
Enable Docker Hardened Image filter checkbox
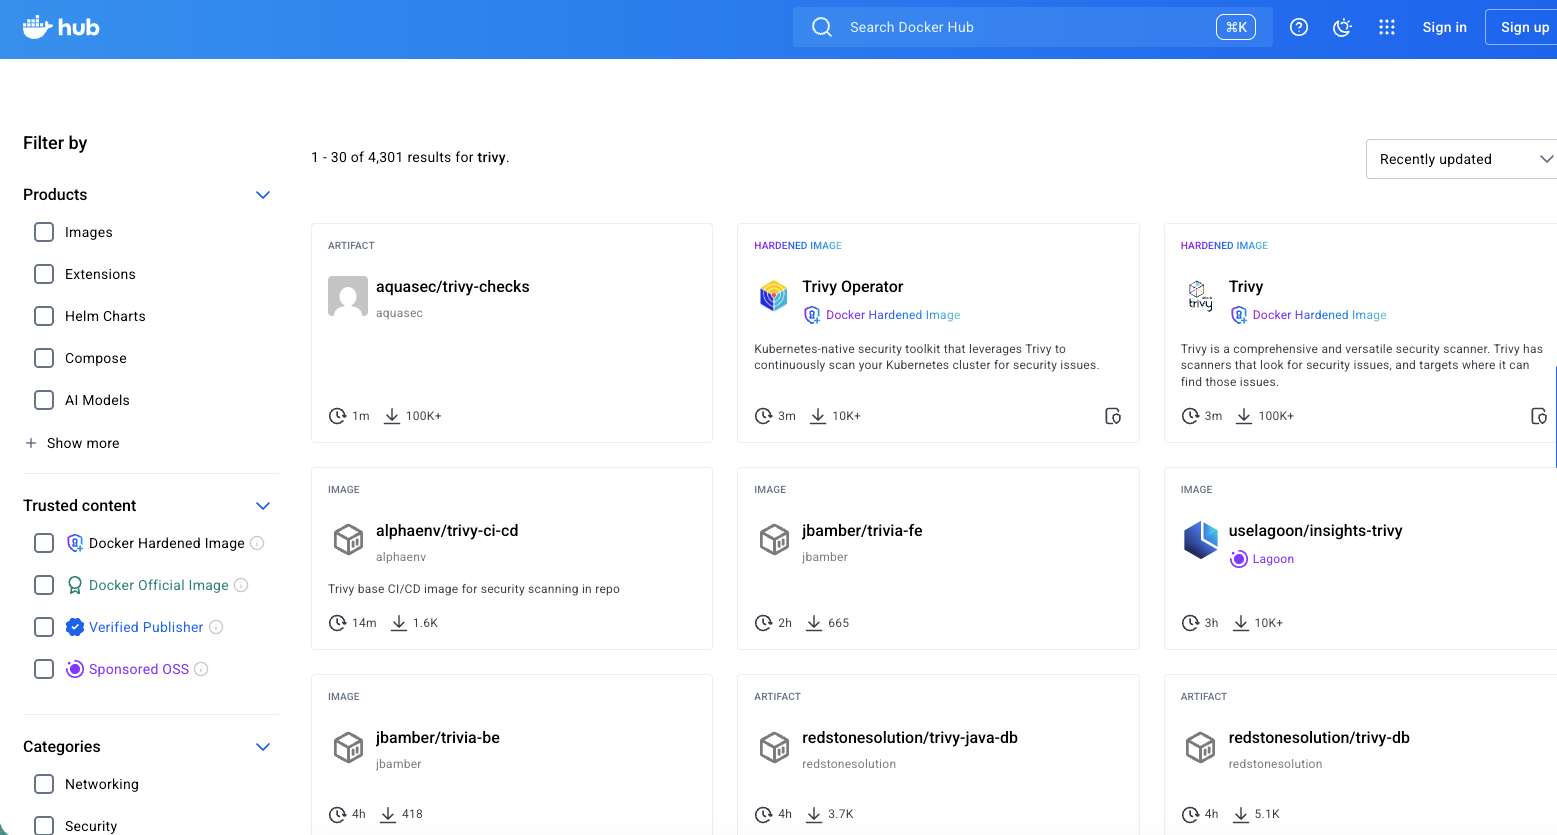tap(44, 543)
